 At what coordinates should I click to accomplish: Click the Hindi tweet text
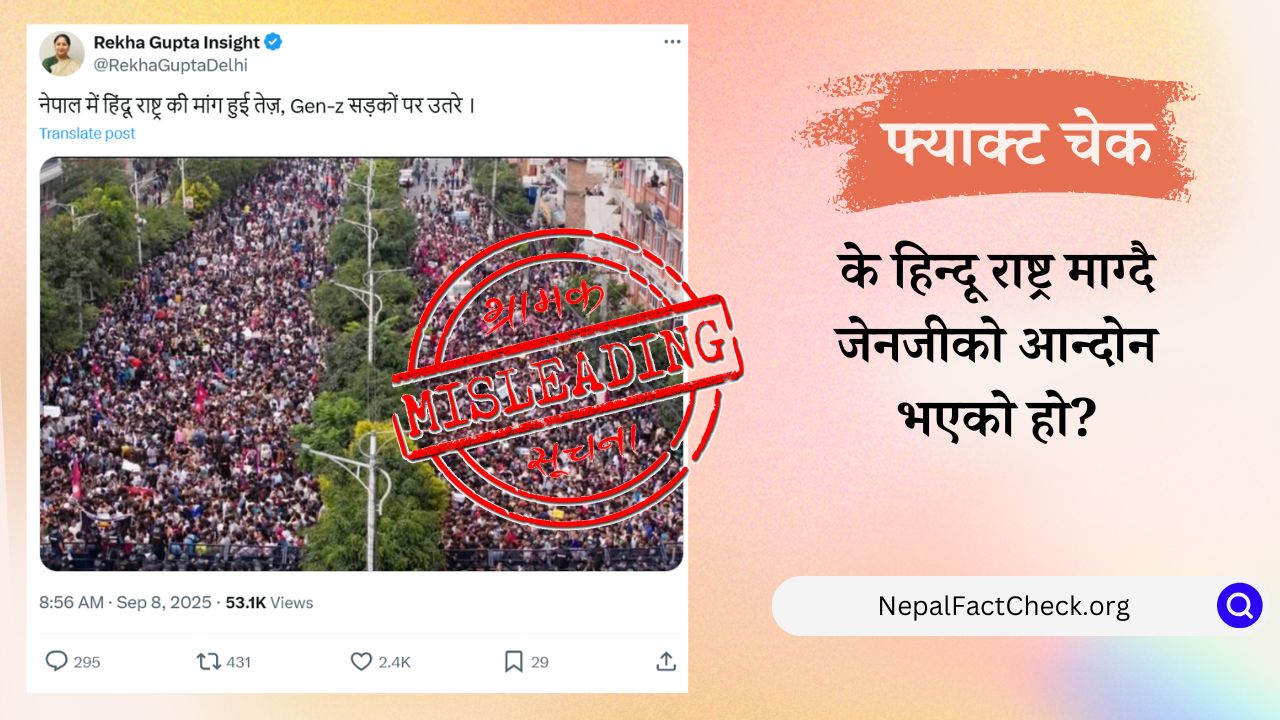[x=257, y=105]
